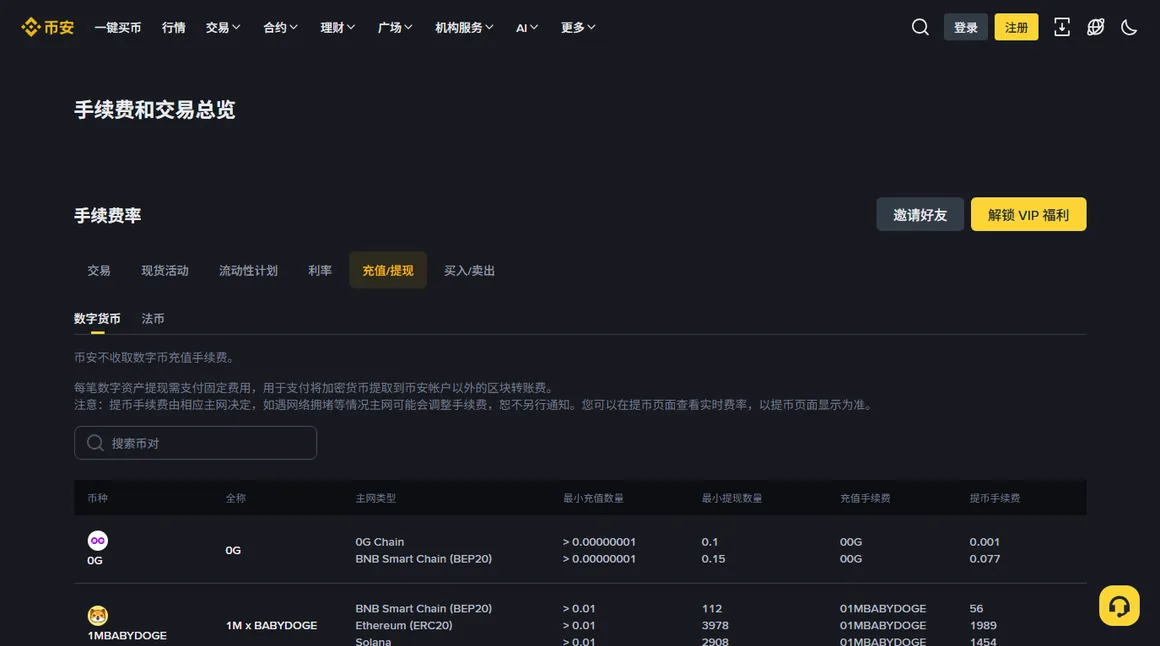The width and height of the screenshot is (1160, 646).
Task: Expand the AI navigation dropdown
Action: [527, 27]
